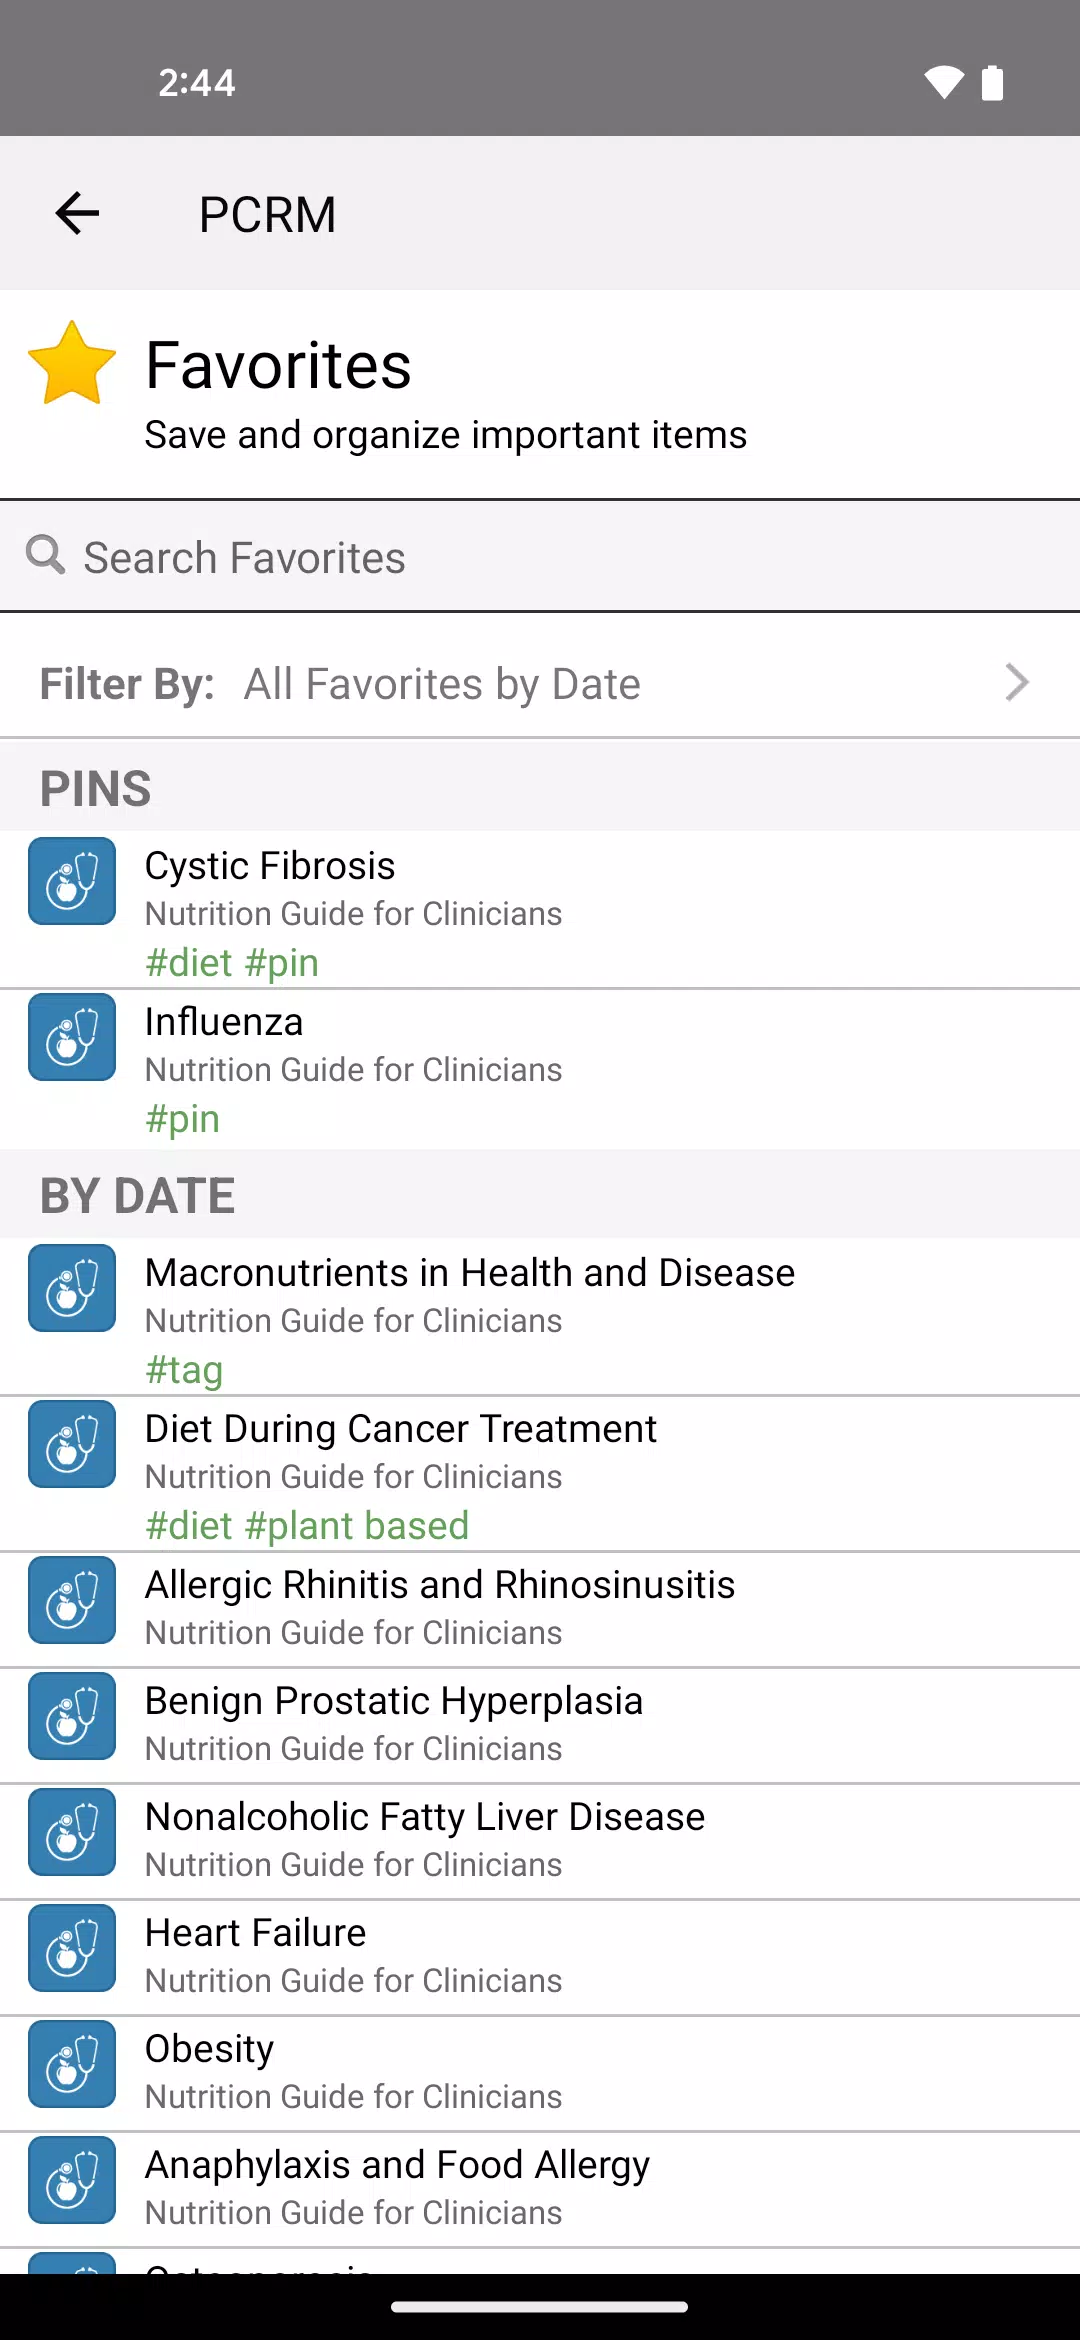Tap the Heart Failure guide icon

(72, 1948)
